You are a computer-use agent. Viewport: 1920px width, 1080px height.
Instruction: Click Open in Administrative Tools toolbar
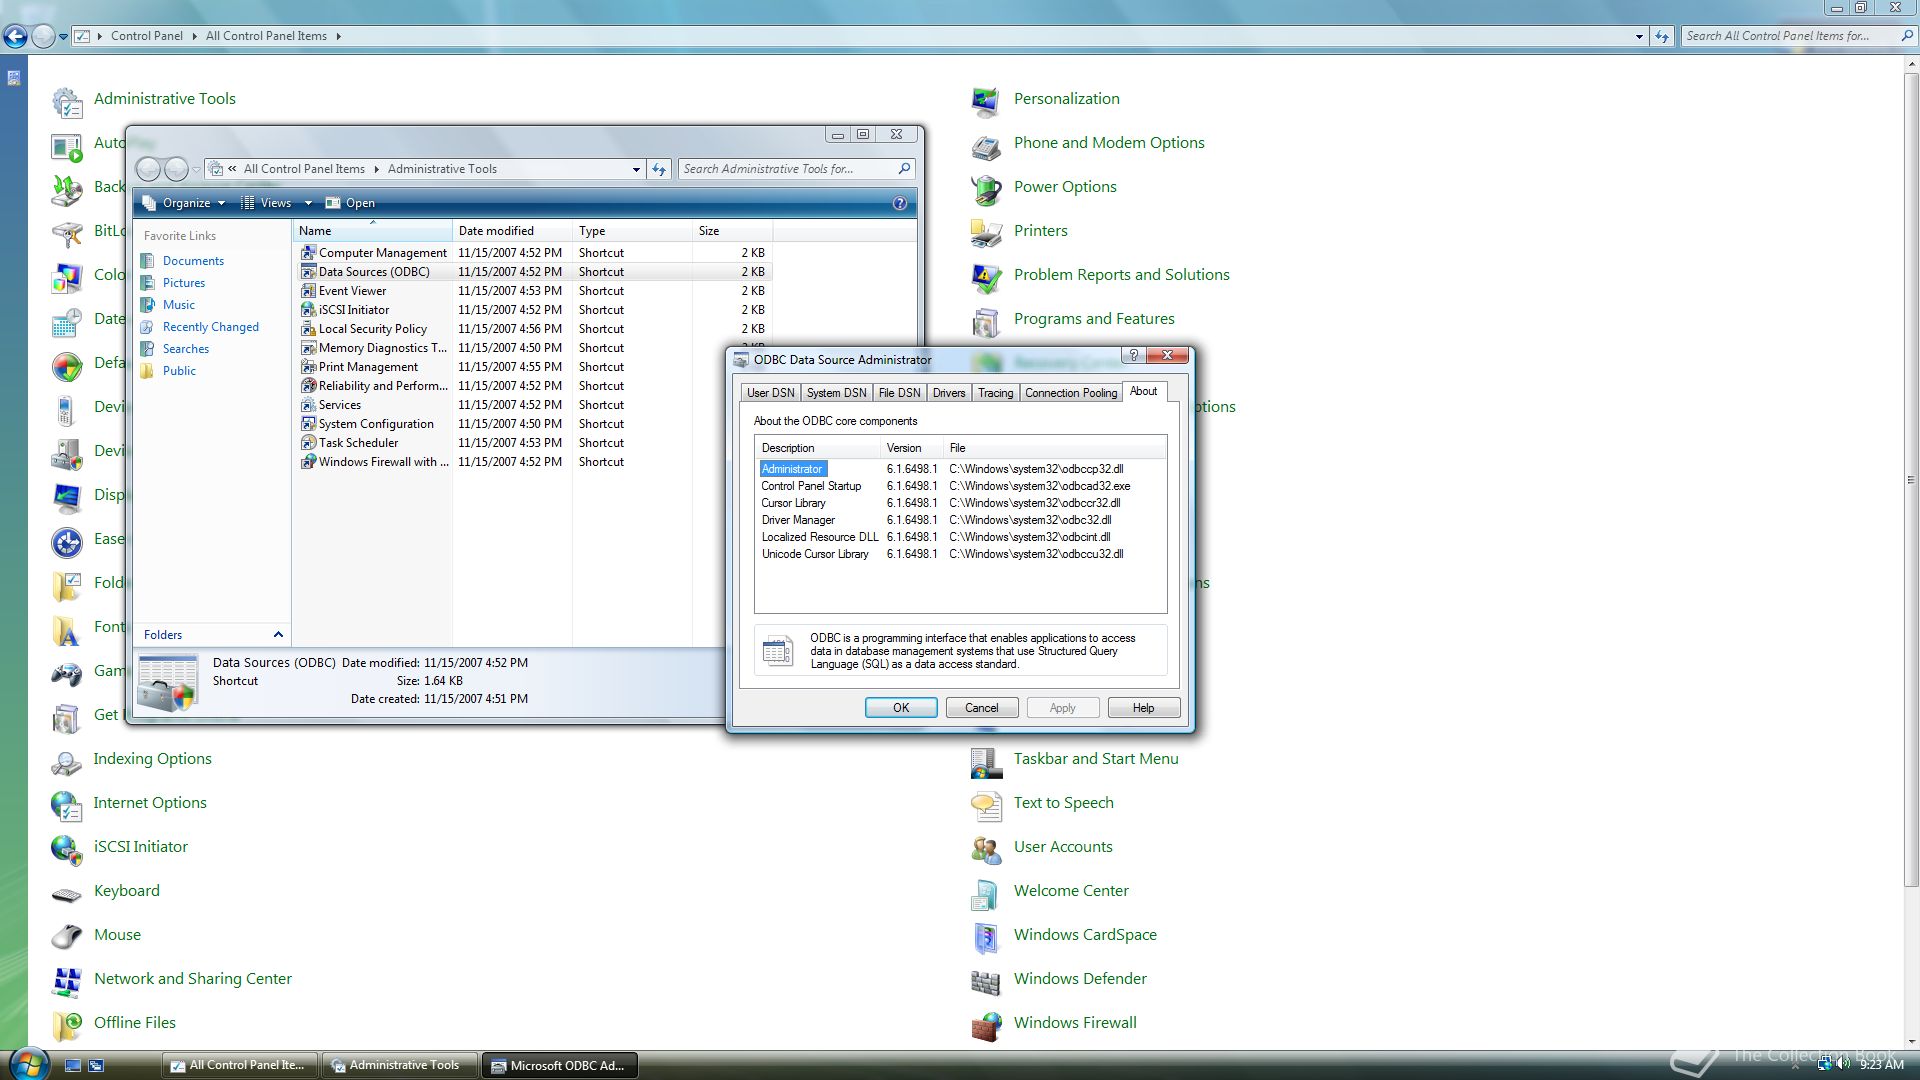click(x=350, y=203)
